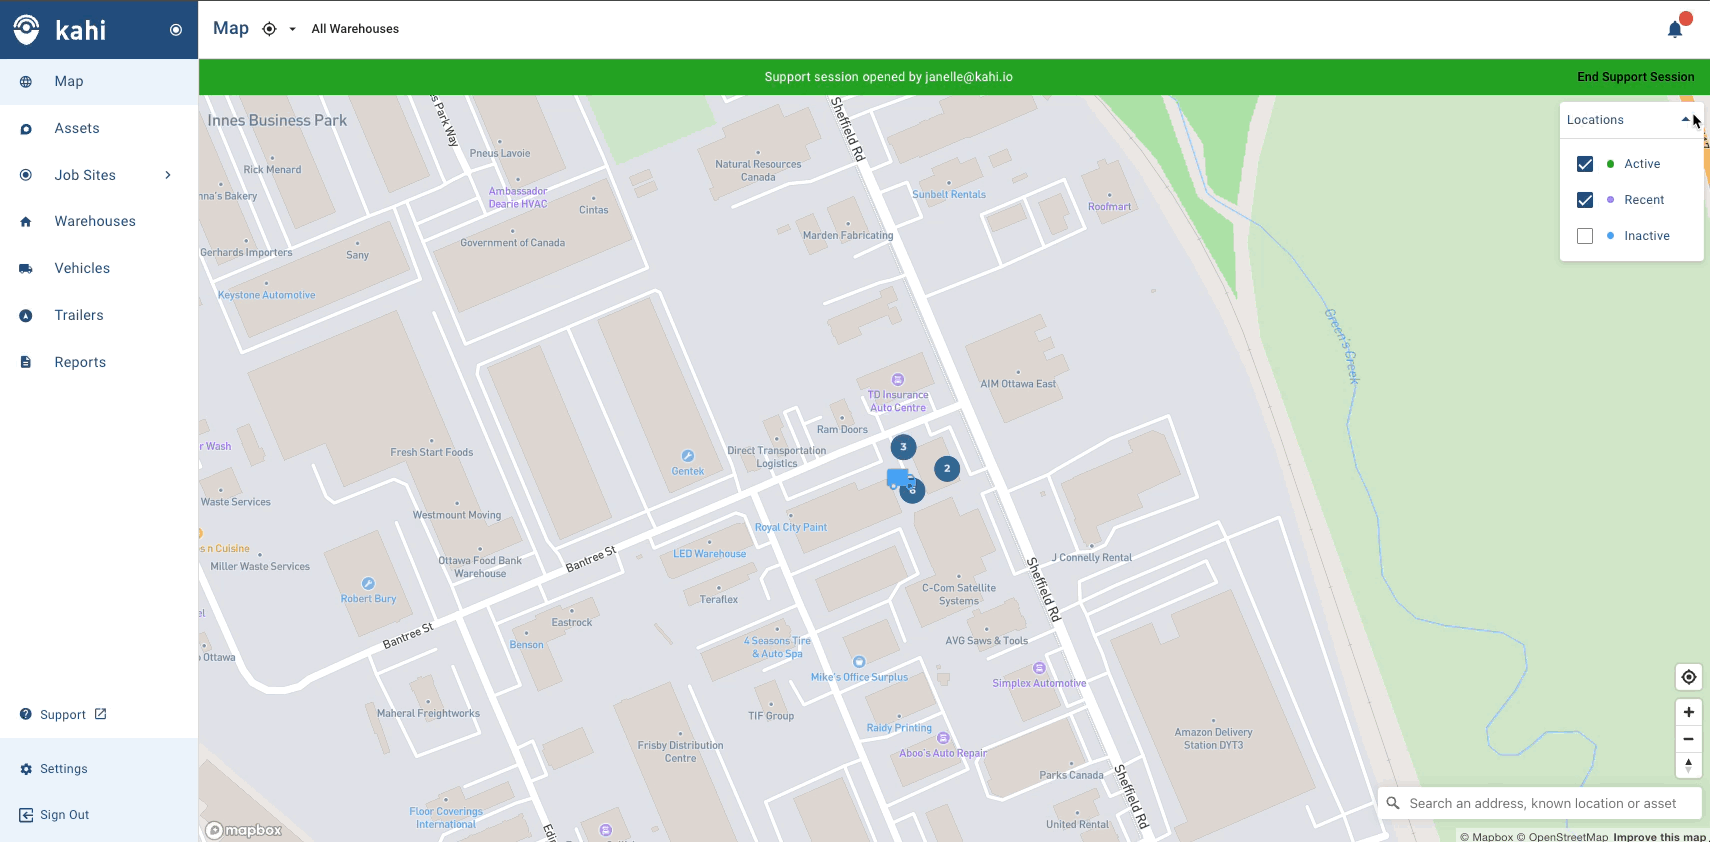
Task: Click the Sunbelt Rentals label
Action: tap(949, 195)
